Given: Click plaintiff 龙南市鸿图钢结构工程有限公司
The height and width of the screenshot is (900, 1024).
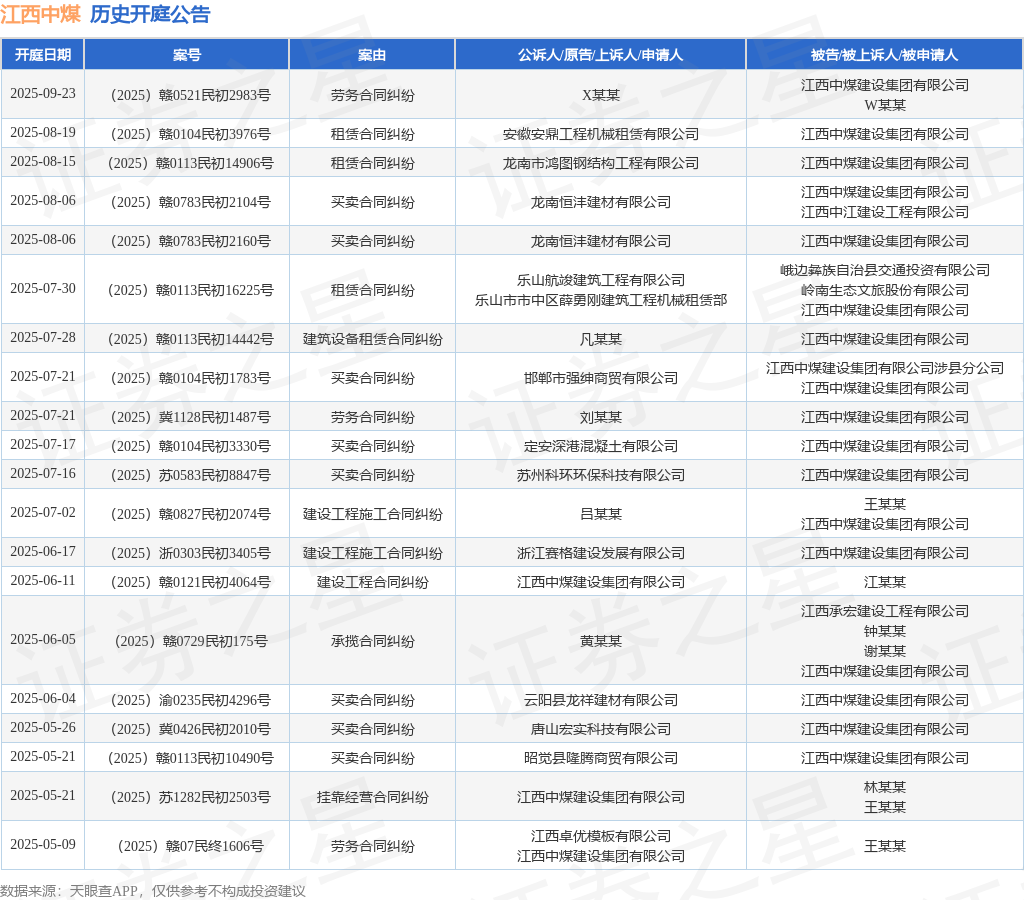Looking at the screenshot, I should pos(601,163).
